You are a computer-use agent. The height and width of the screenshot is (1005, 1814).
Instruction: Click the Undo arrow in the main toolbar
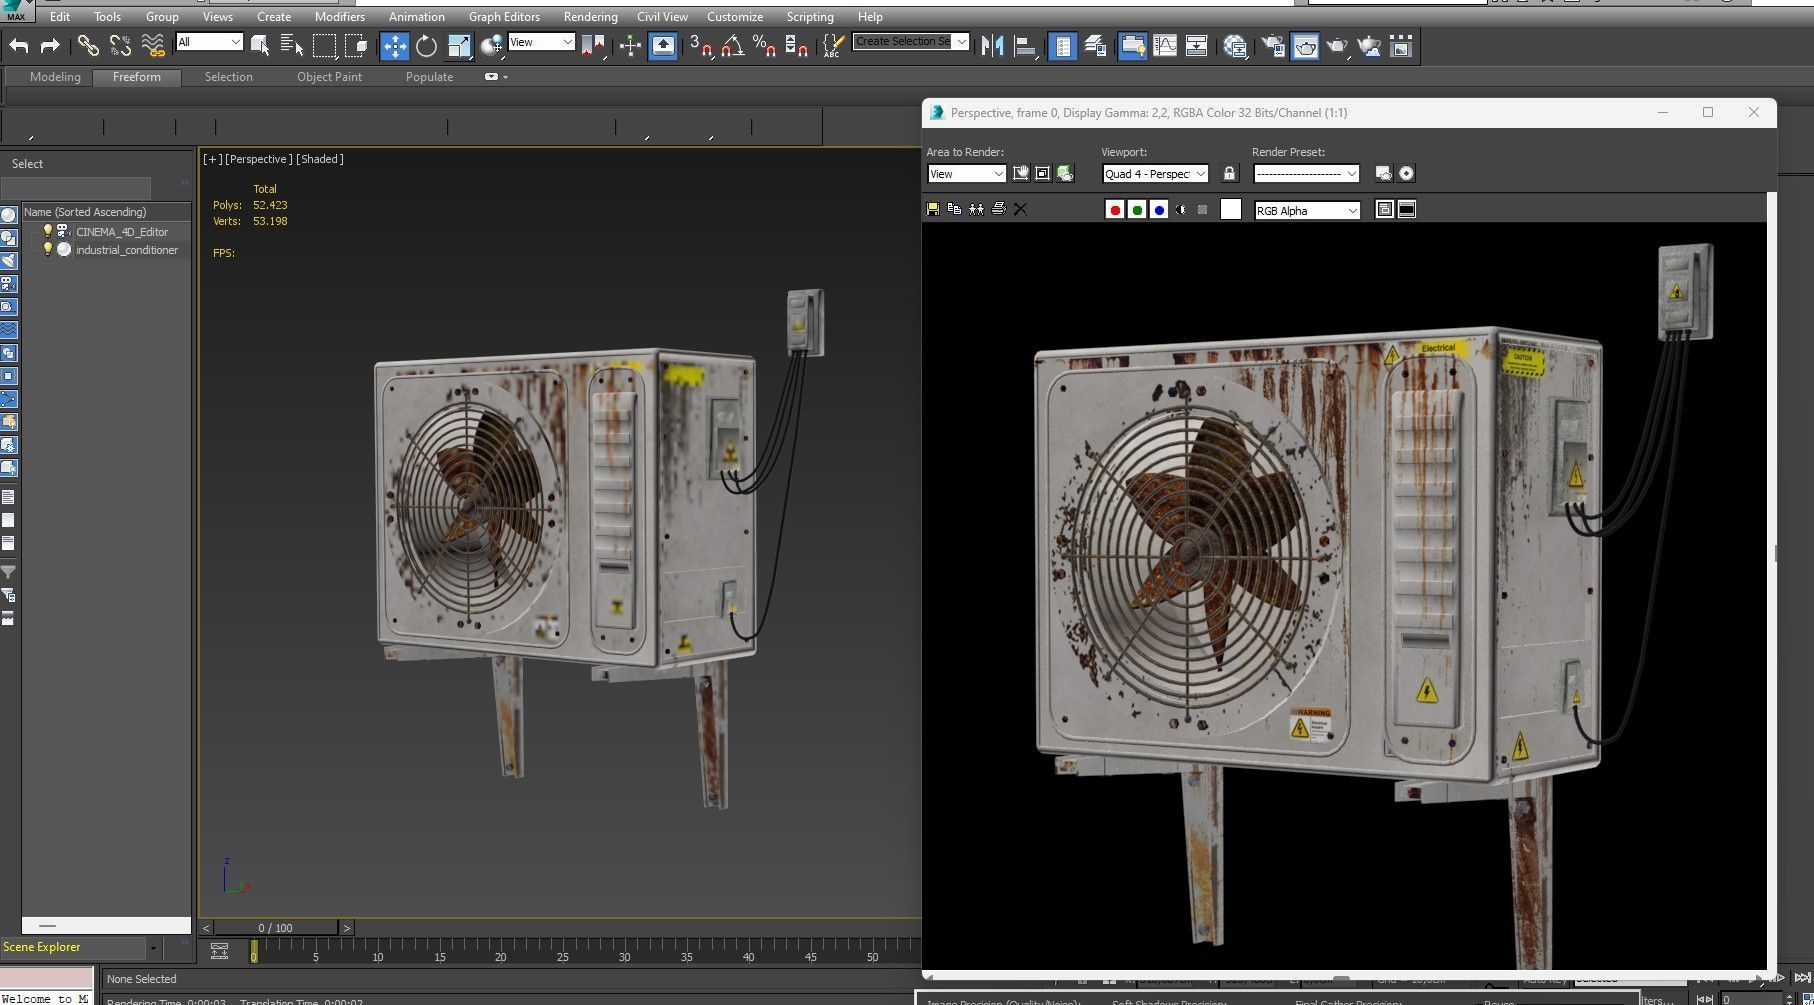[x=19, y=46]
